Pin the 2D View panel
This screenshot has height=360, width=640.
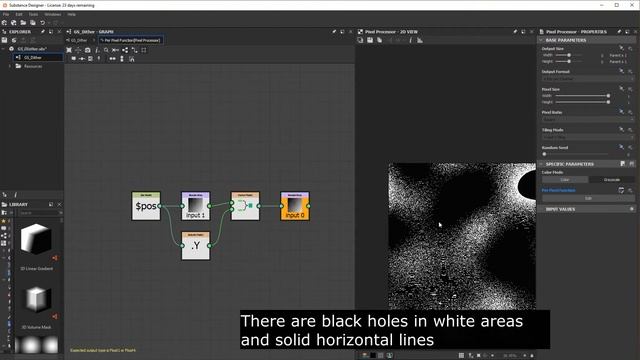point(515,32)
